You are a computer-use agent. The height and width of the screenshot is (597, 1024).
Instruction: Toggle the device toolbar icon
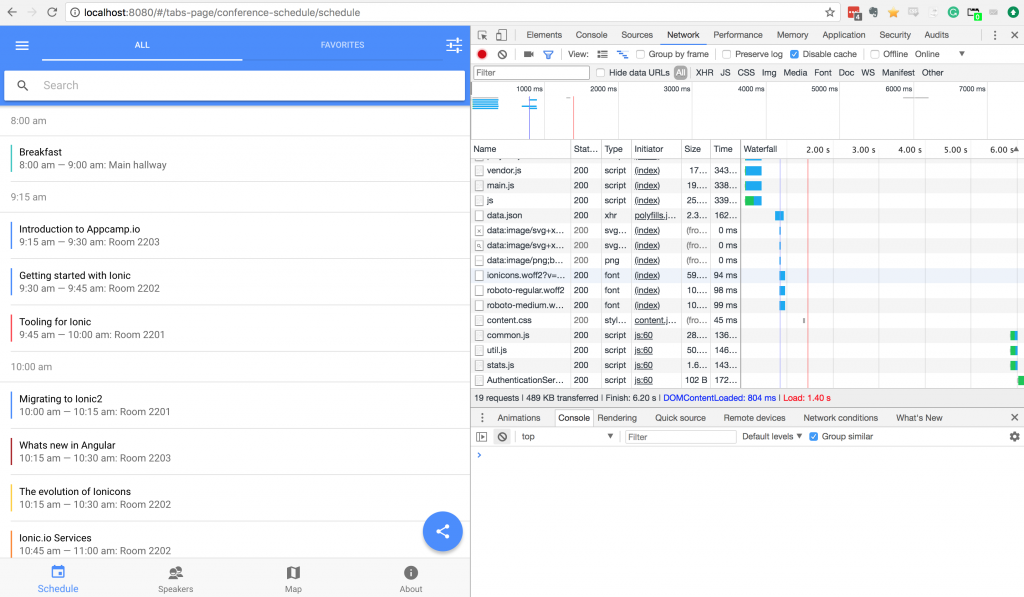pos(502,35)
